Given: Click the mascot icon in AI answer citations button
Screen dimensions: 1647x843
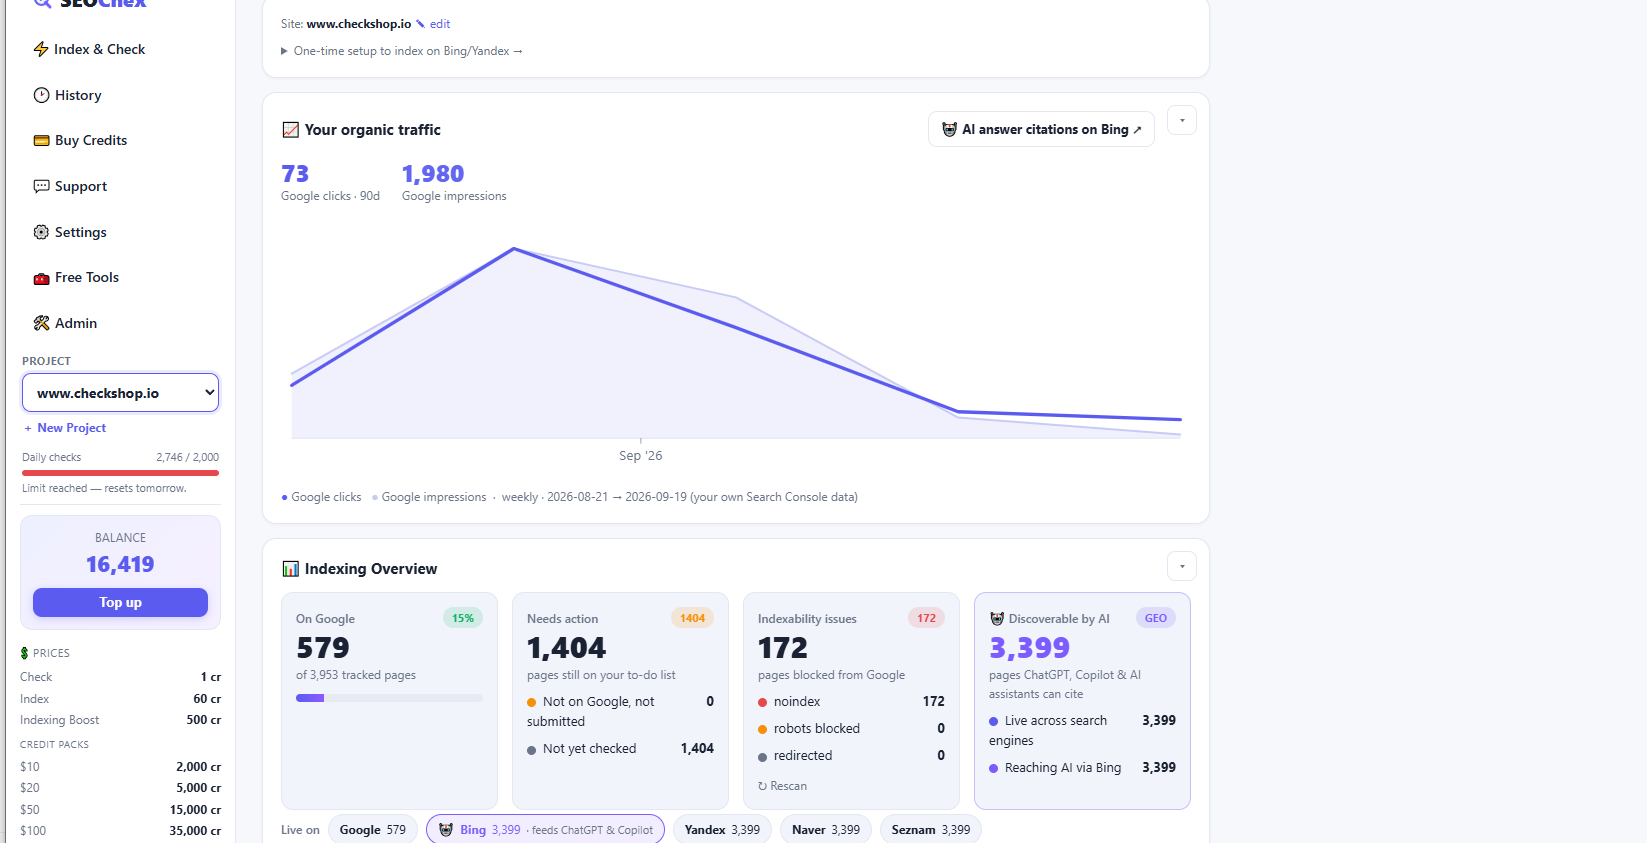Looking at the screenshot, I should click(x=950, y=129).
